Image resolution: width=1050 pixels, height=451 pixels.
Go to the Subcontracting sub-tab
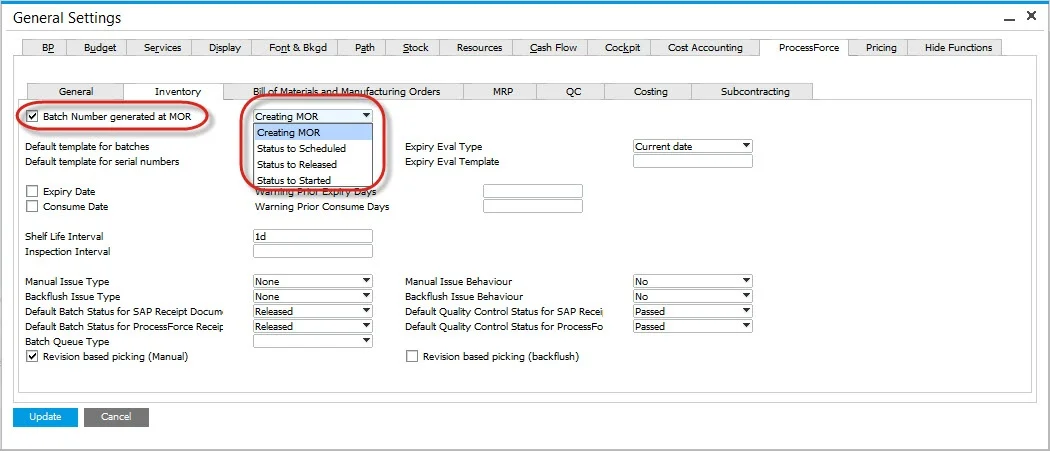click(x=755, y=92)
